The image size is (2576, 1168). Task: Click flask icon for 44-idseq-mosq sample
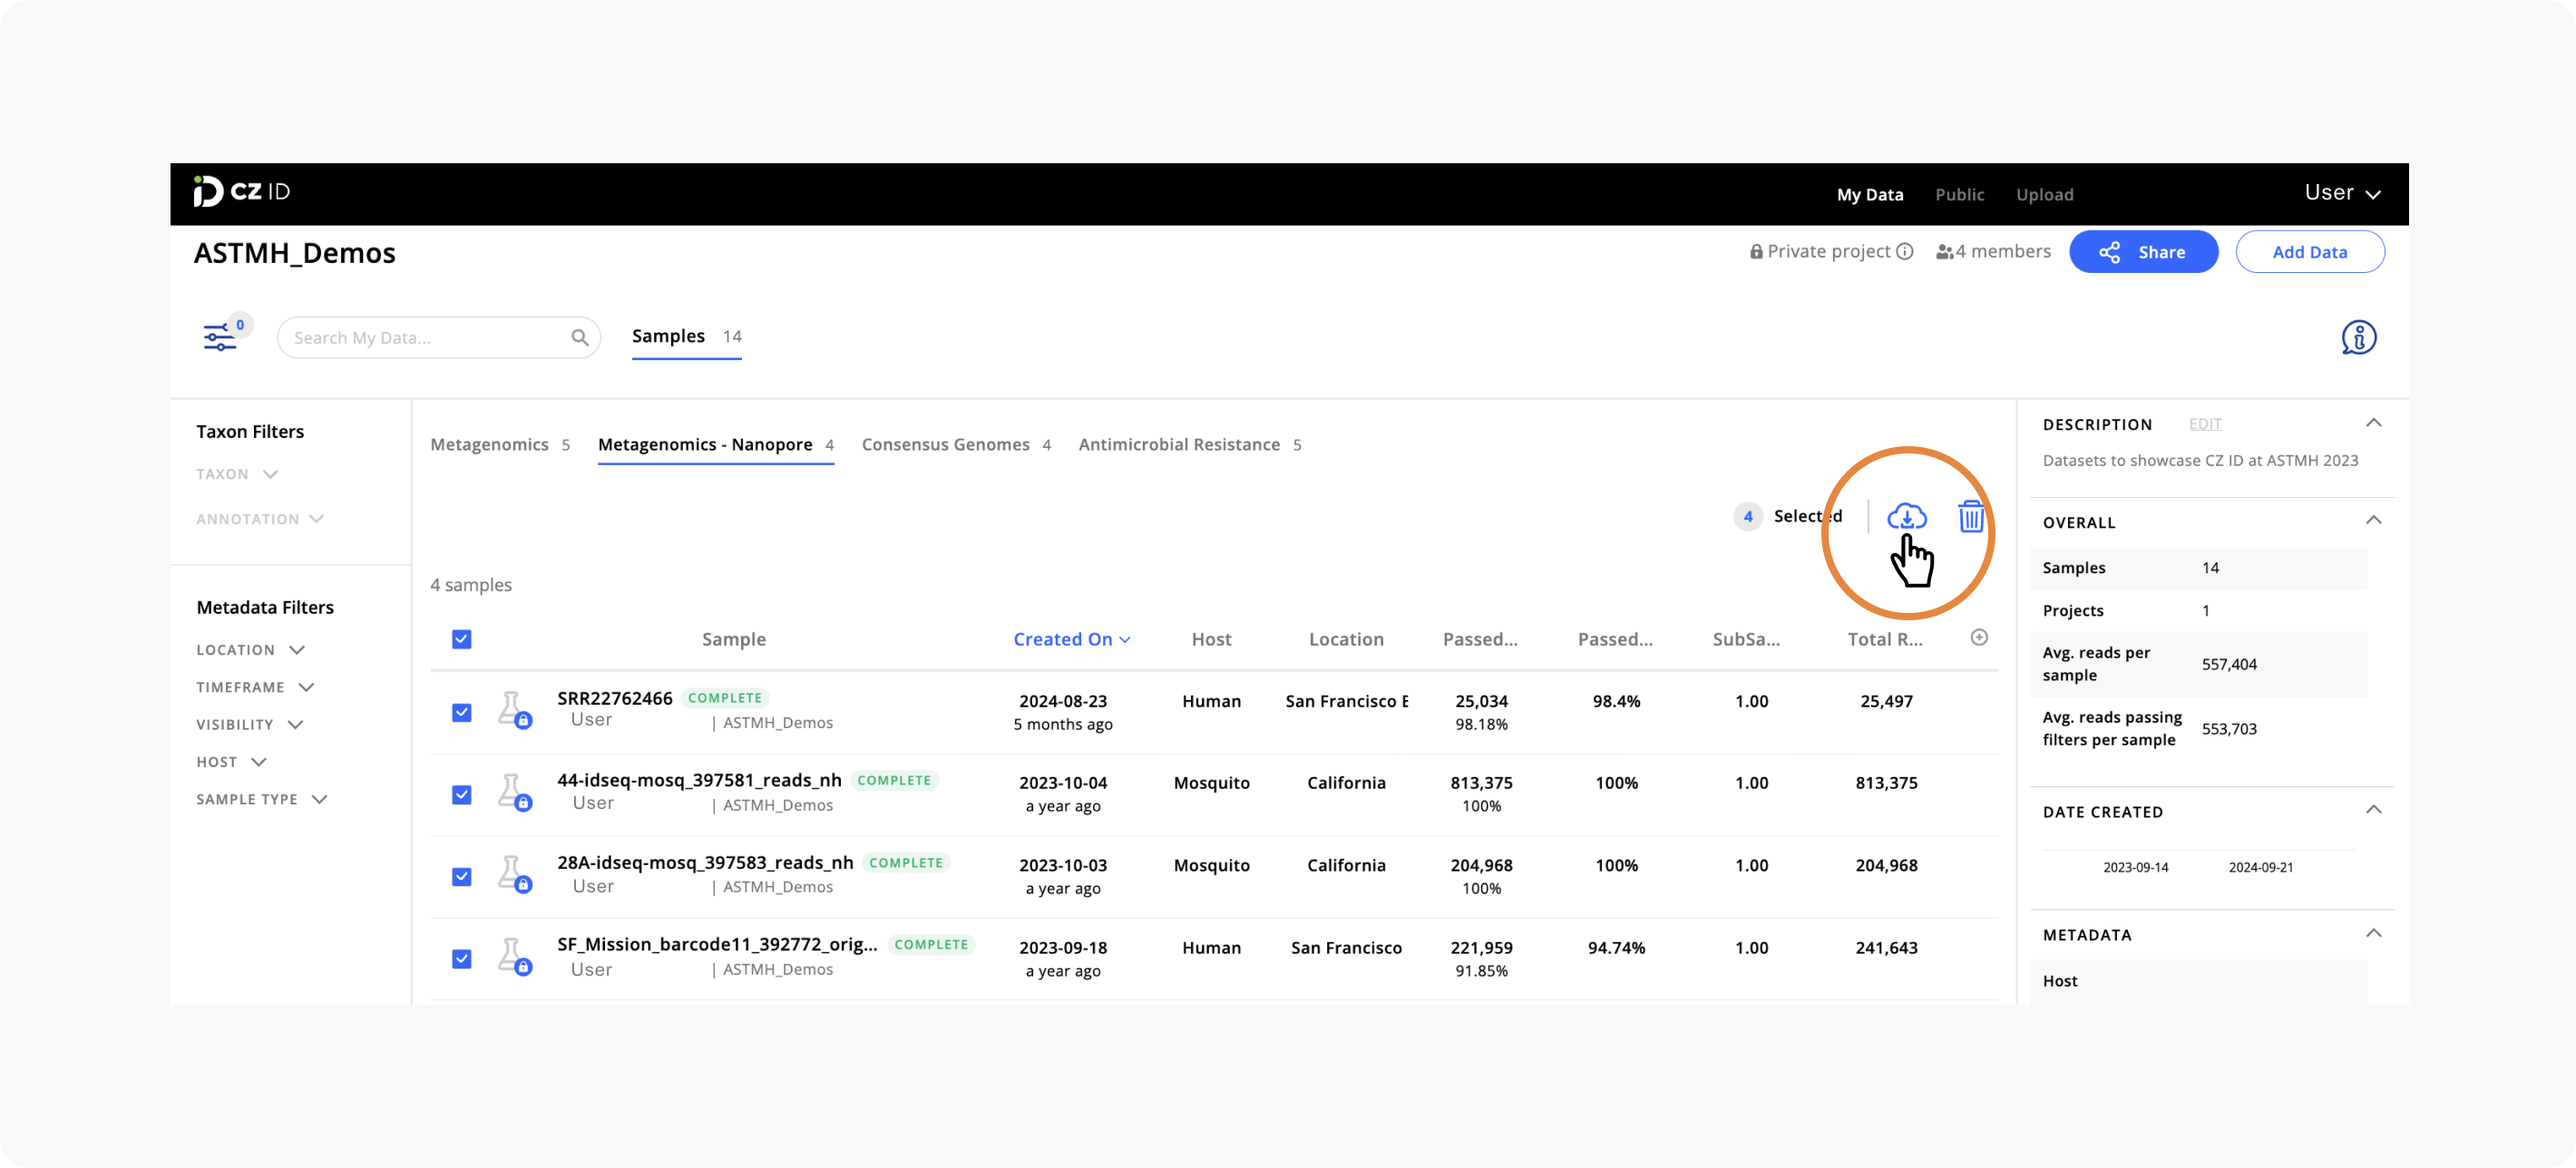tap(513, 792)
